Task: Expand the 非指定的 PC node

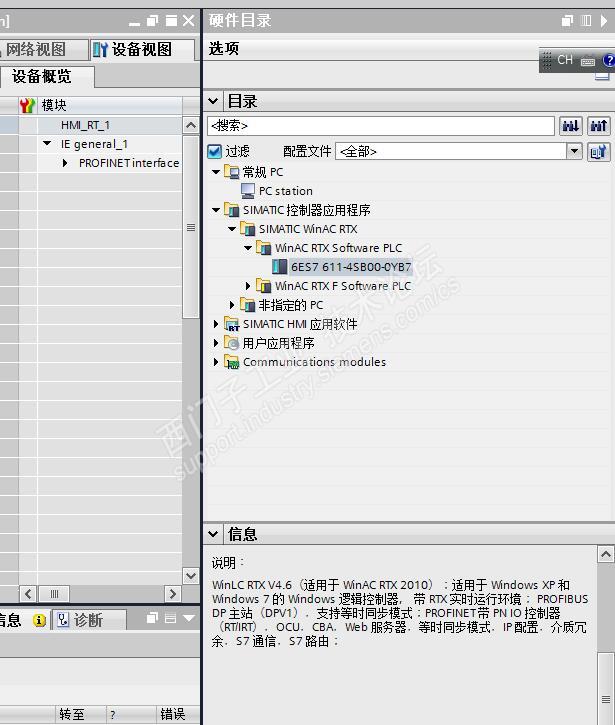Action: point(232,305)
